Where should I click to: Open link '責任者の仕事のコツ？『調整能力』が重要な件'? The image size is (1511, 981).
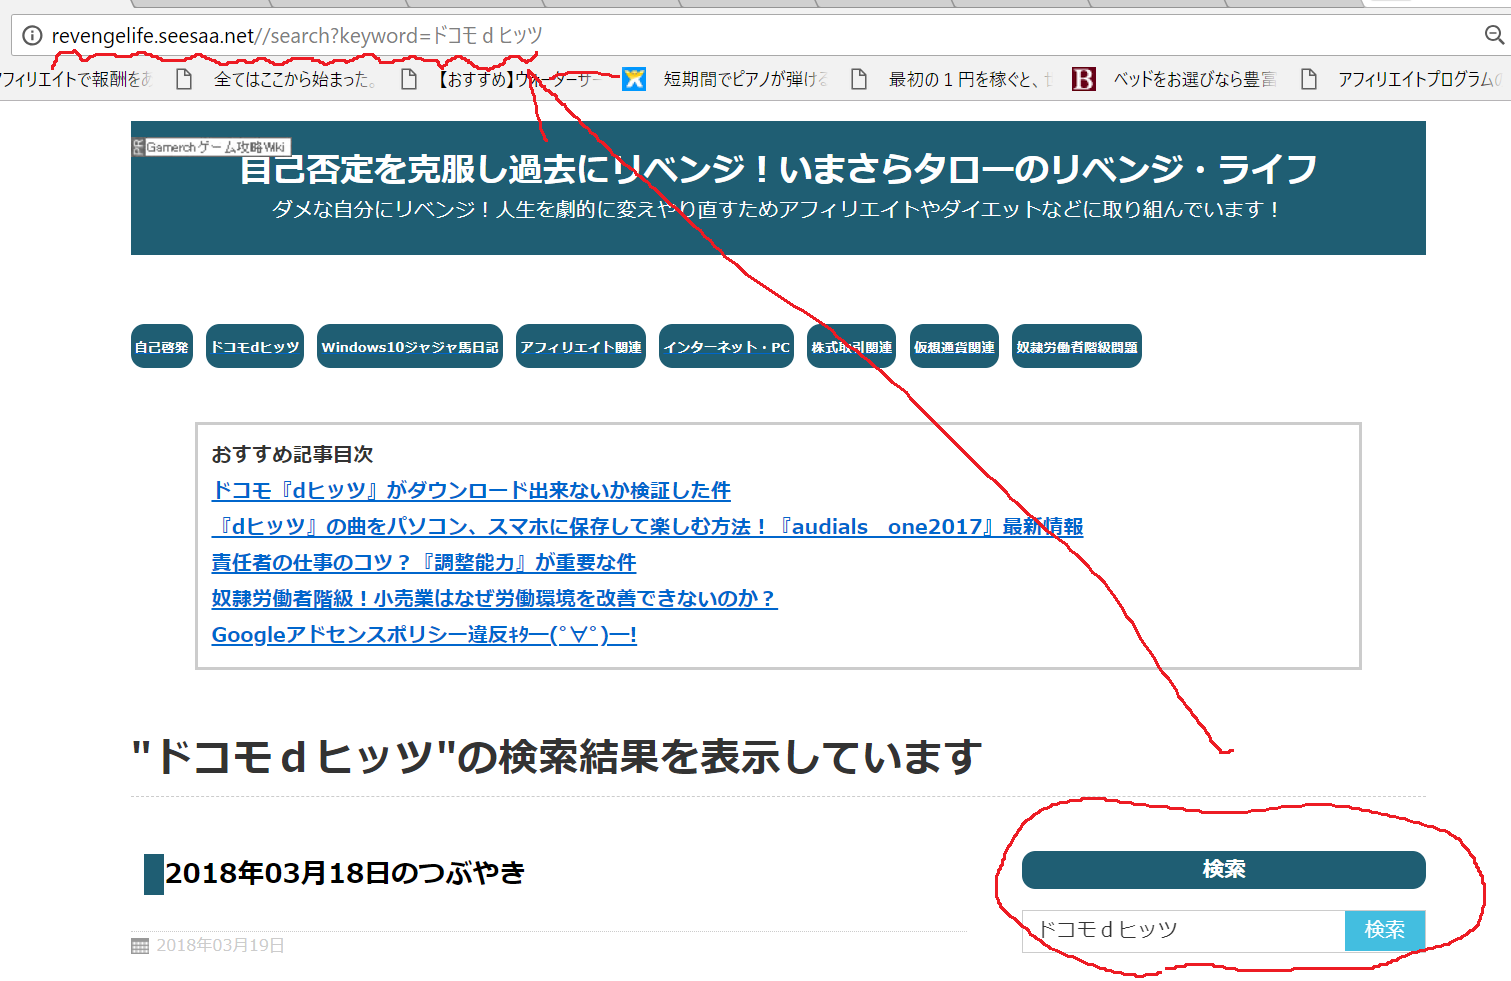(424, 562)
